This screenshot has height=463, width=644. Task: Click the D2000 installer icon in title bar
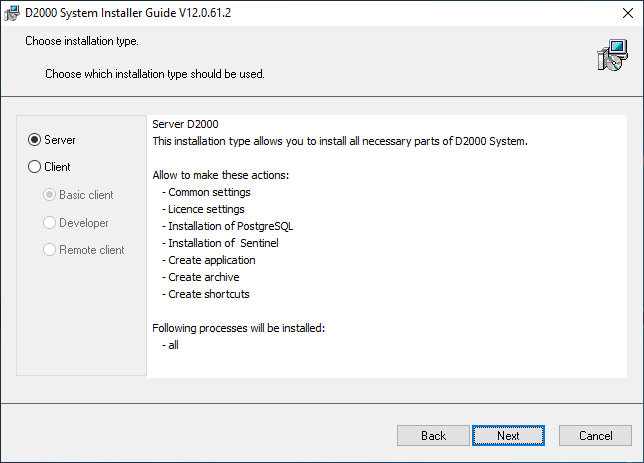pyautogui.click(x=15, y=14)
